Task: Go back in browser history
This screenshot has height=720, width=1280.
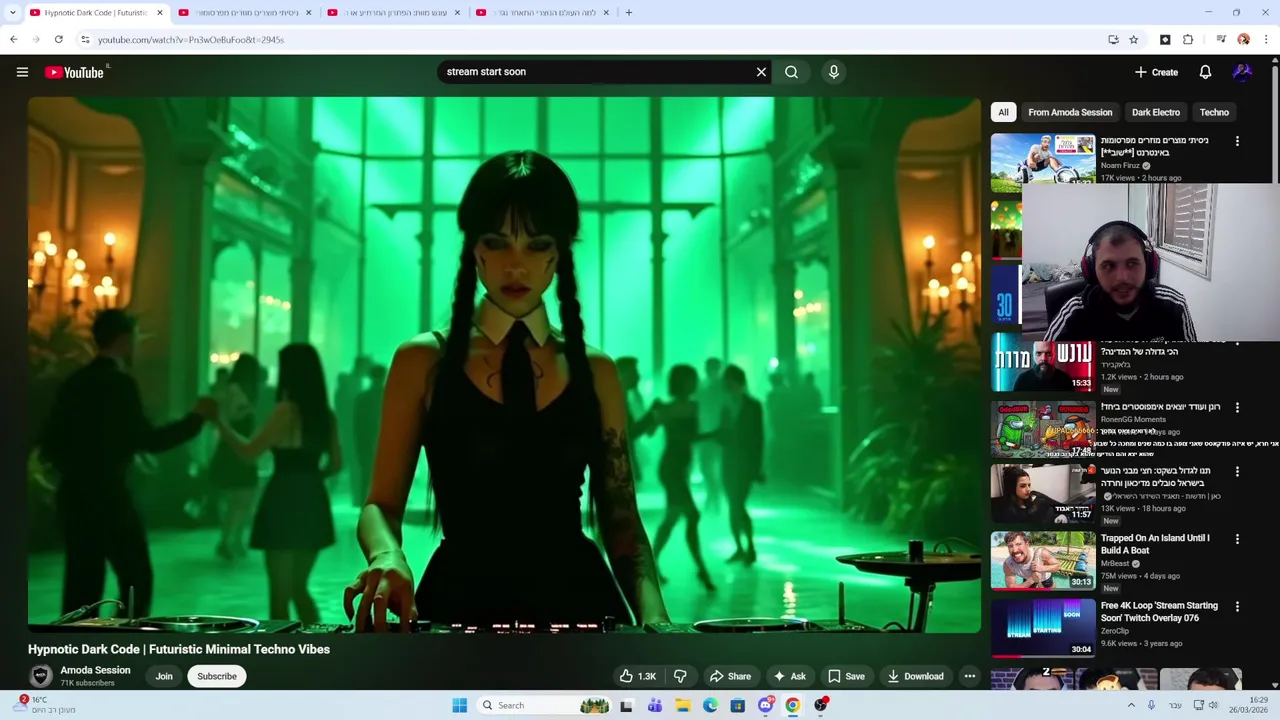Action: 13,39
